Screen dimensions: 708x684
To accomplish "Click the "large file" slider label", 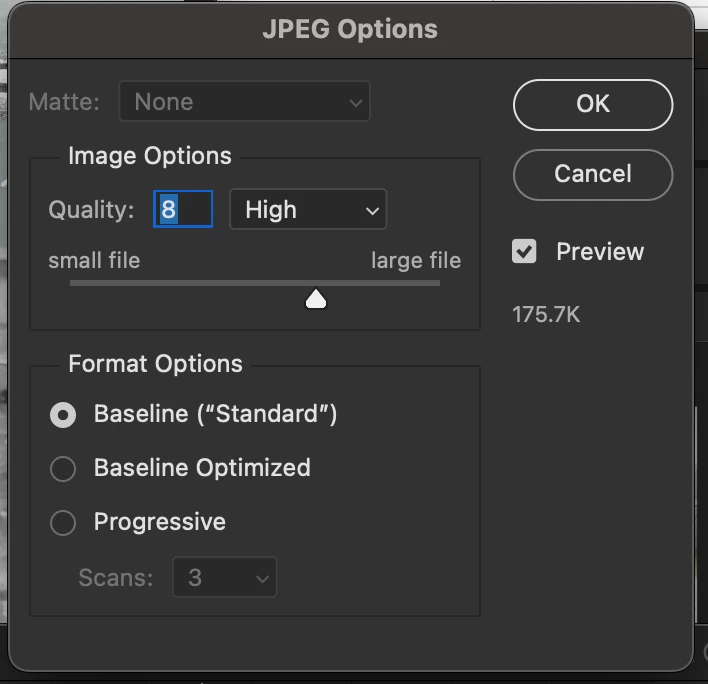I will click(416, 261).
